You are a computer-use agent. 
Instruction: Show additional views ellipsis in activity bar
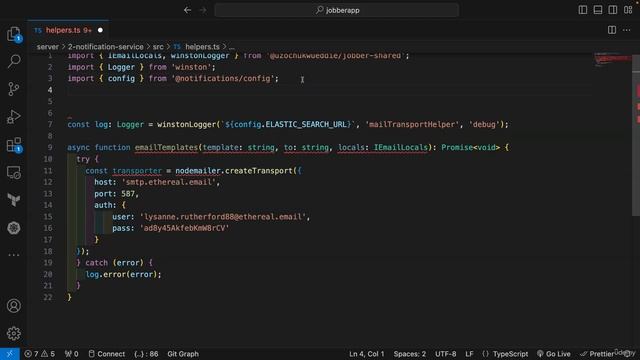(x=13, y=255)
